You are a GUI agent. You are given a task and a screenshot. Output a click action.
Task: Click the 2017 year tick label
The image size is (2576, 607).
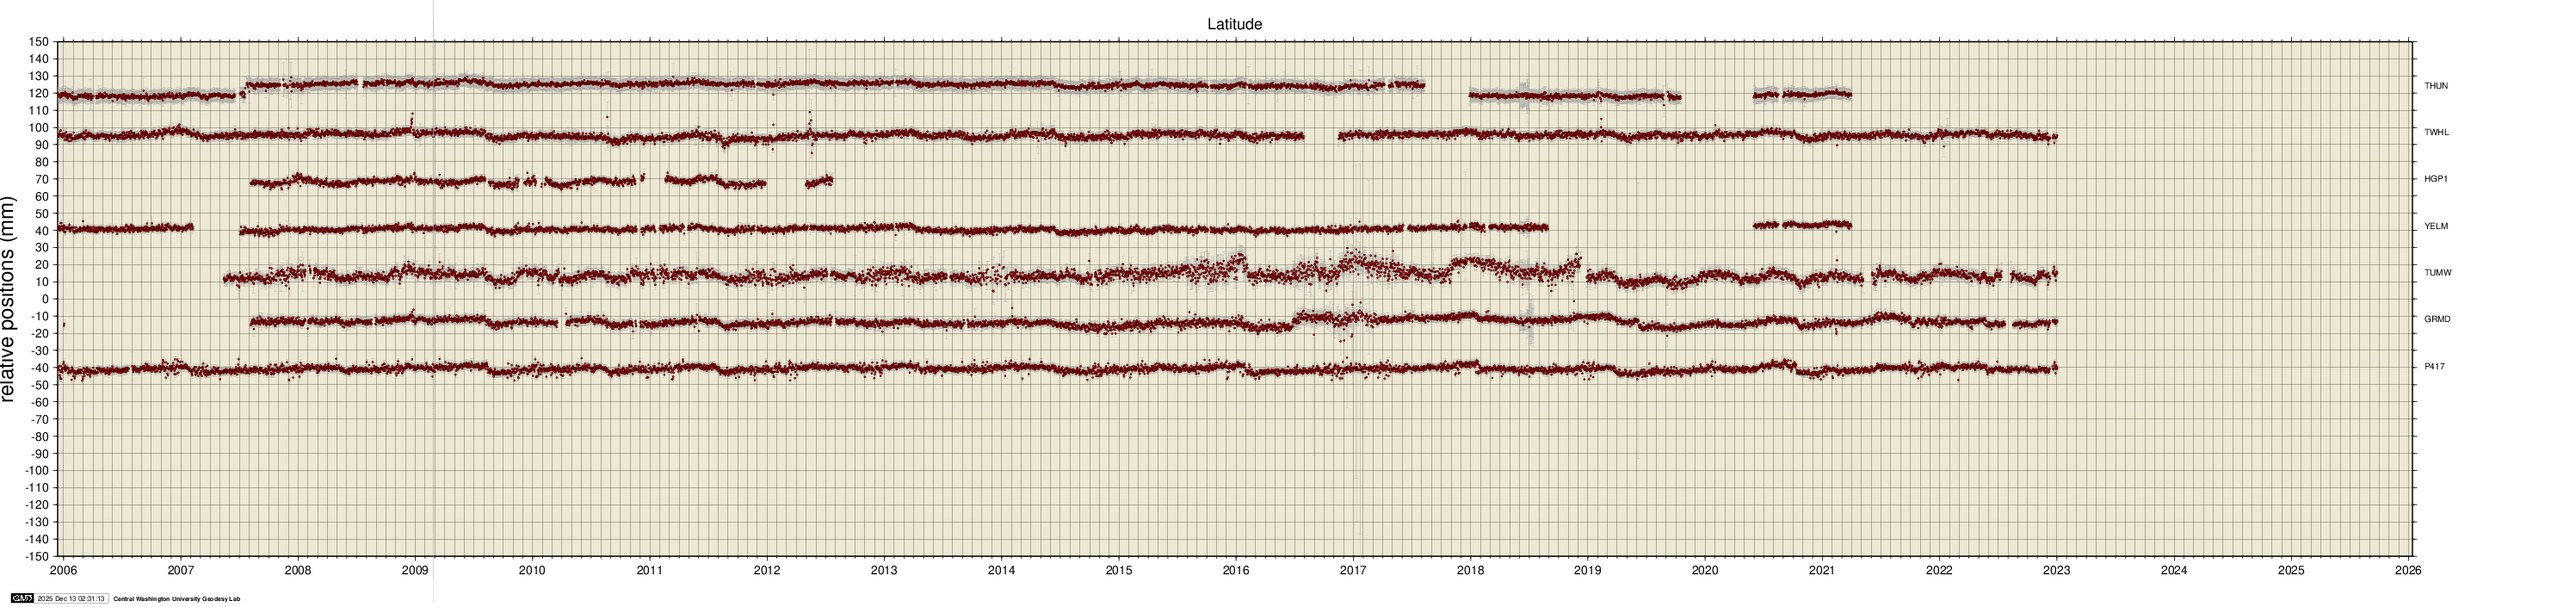click(1353, 571)
